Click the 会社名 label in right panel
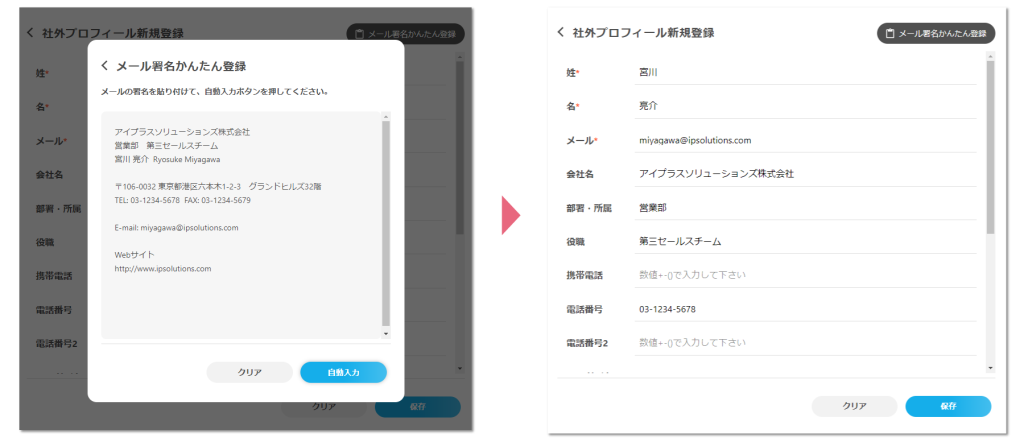Viewport: 1024px width, 438px height. (580, 174)
